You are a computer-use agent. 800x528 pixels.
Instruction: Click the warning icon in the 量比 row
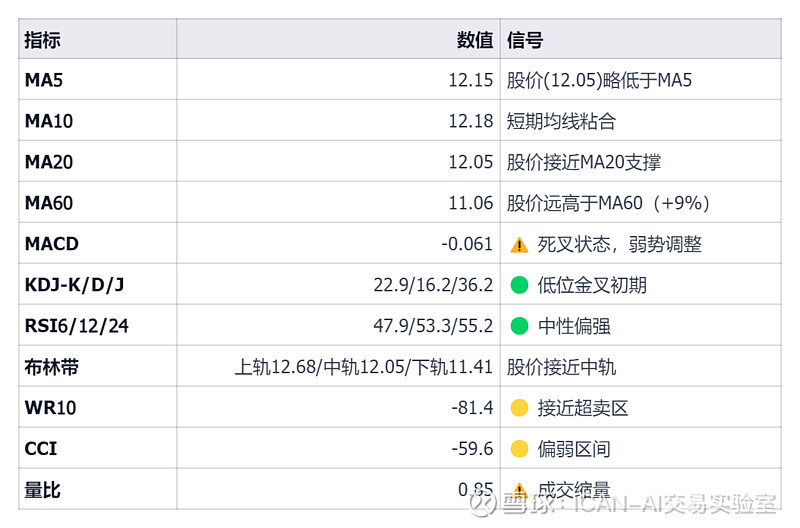pos(518,490)
